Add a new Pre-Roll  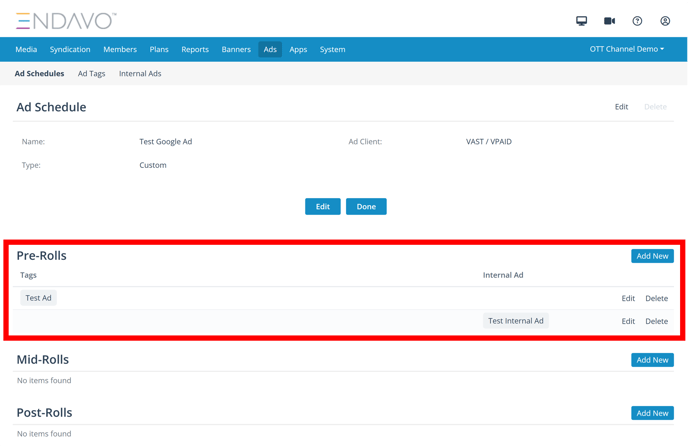[652, 256]
